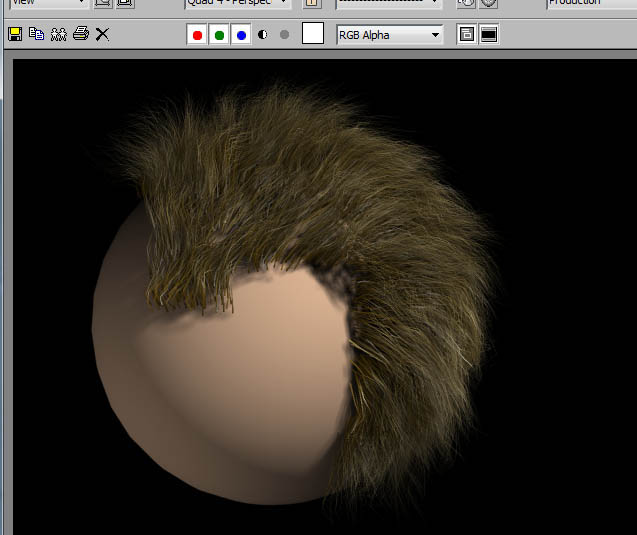637x535 pixels.
Task: Toggle monochrome display with the gray circle
Action: (284, 35)
